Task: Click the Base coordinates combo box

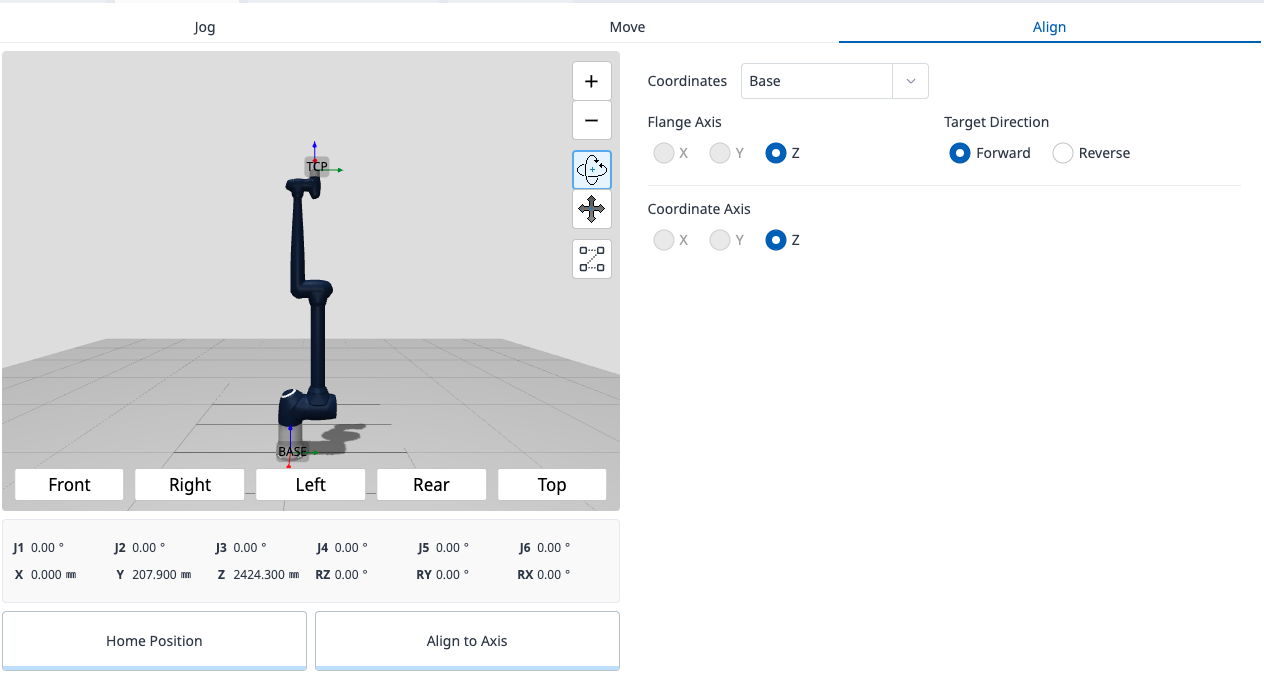Action: (816, 81)
